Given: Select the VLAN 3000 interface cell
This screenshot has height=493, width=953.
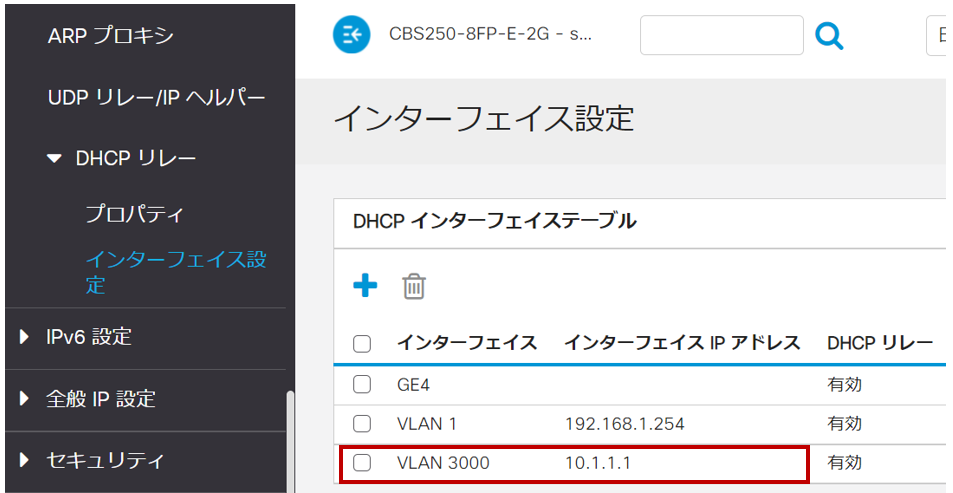Looking at the screenshot, I should [443, 463].
